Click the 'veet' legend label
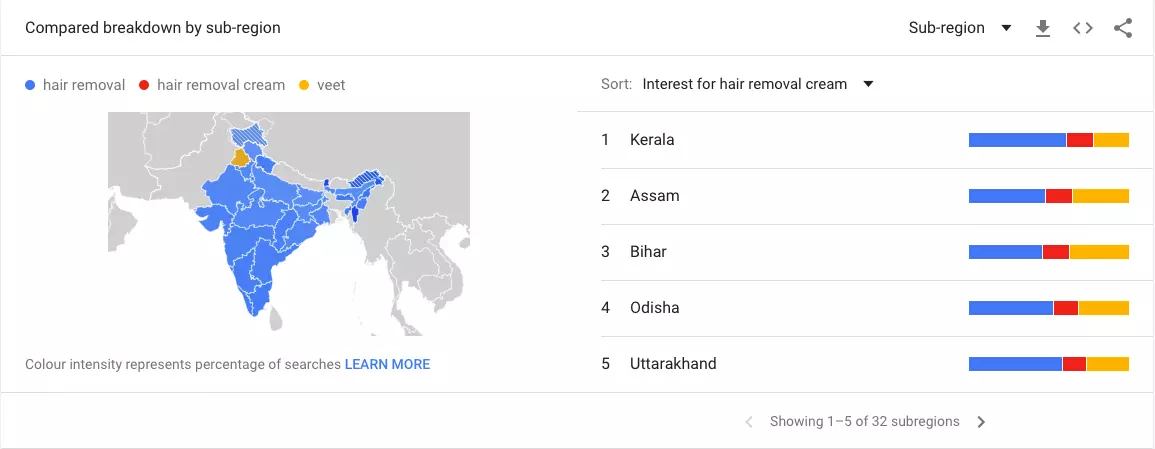 (x=331, y=86)
